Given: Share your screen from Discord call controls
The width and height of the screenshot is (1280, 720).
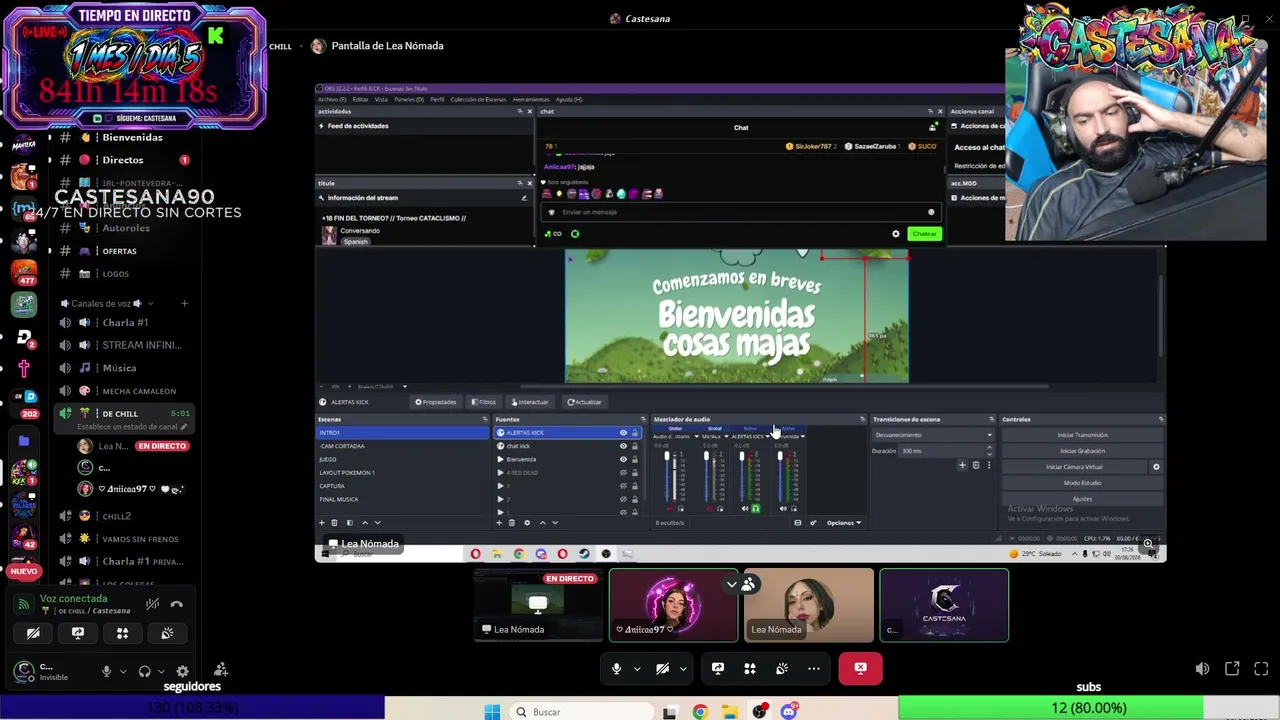Looking at the screenshot, I should click(x=717, y=668).
